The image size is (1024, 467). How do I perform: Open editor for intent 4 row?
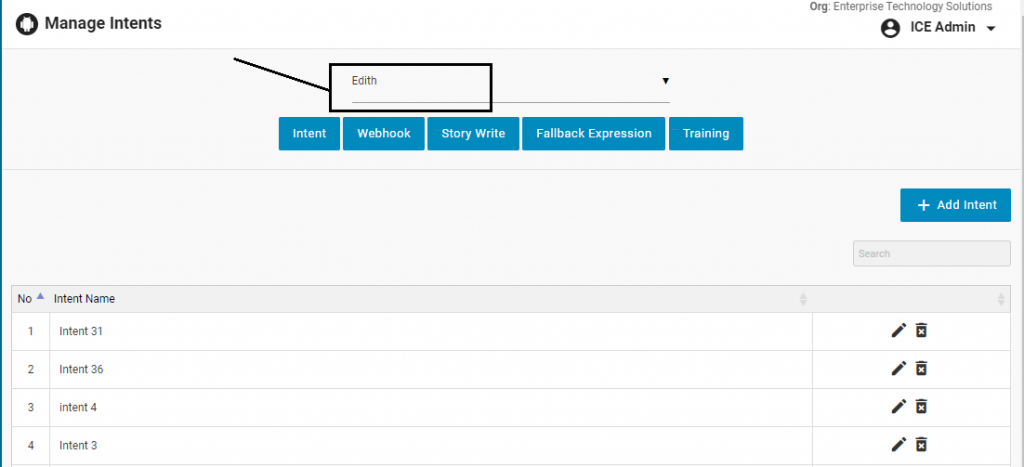coord(898,407)
